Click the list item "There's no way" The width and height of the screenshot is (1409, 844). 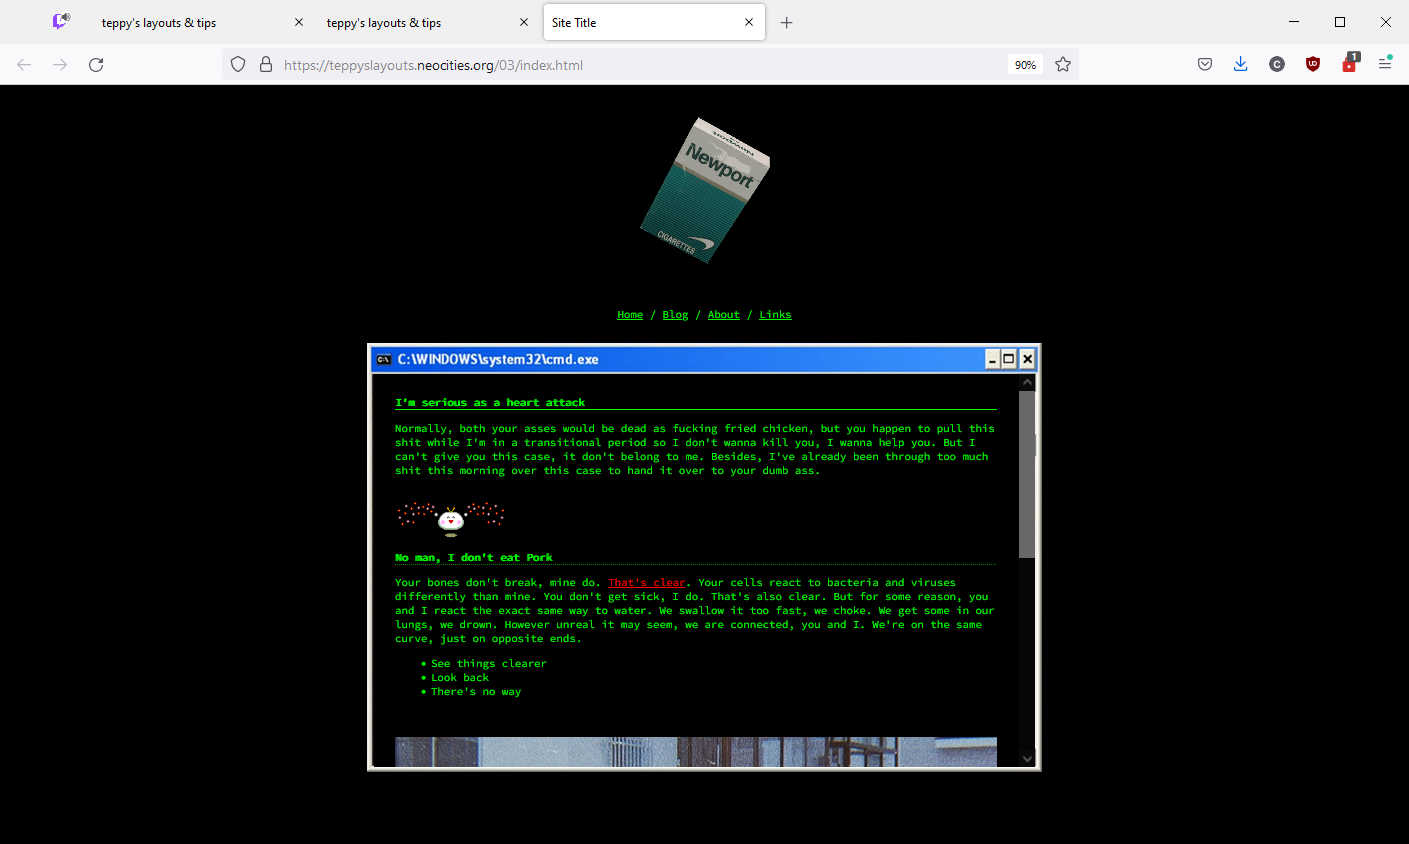tap(476, 692)
